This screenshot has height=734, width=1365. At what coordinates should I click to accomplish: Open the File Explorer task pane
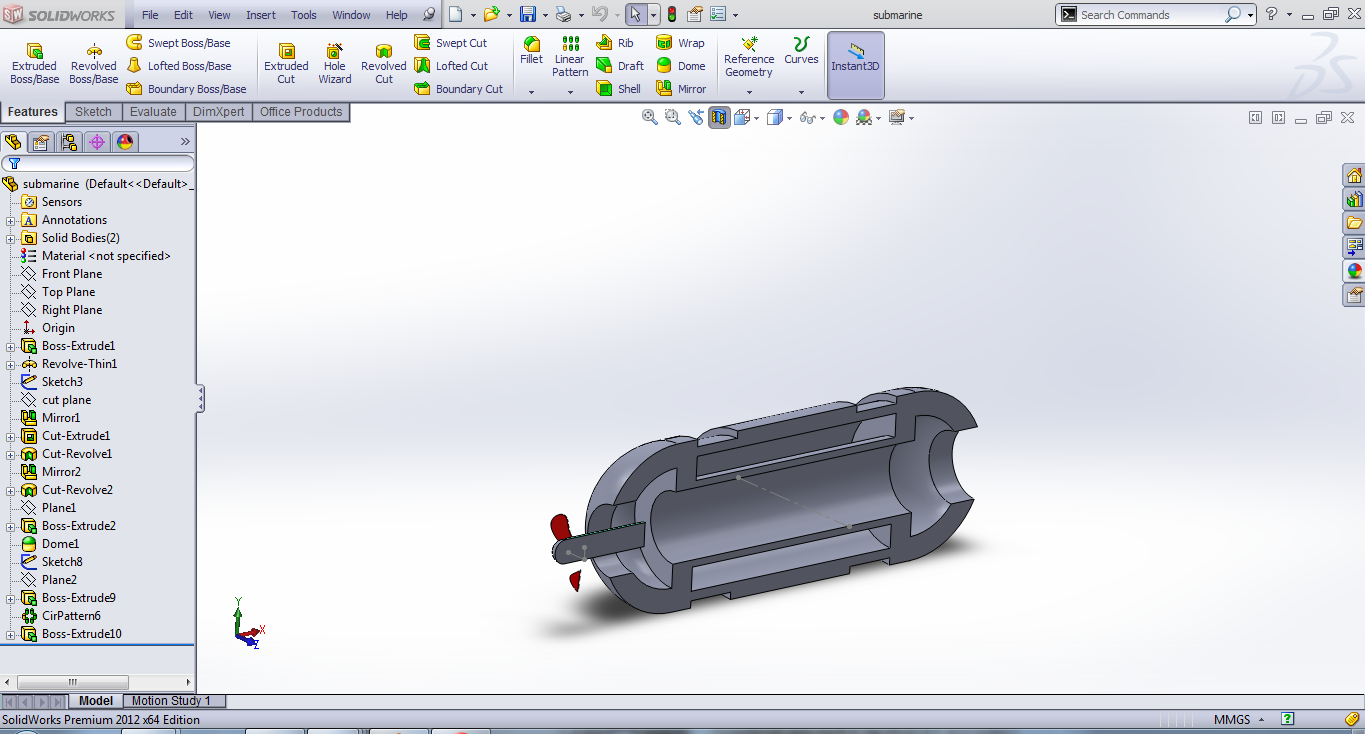click(x=1354, y=222)
